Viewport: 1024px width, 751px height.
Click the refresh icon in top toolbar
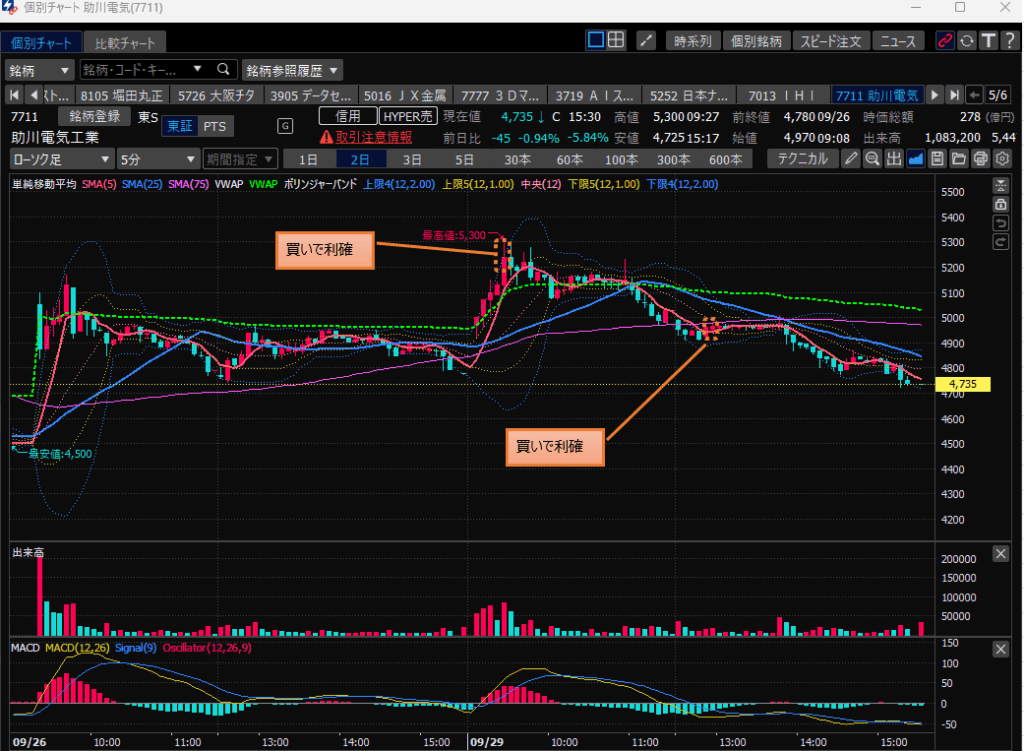point(966,41)
